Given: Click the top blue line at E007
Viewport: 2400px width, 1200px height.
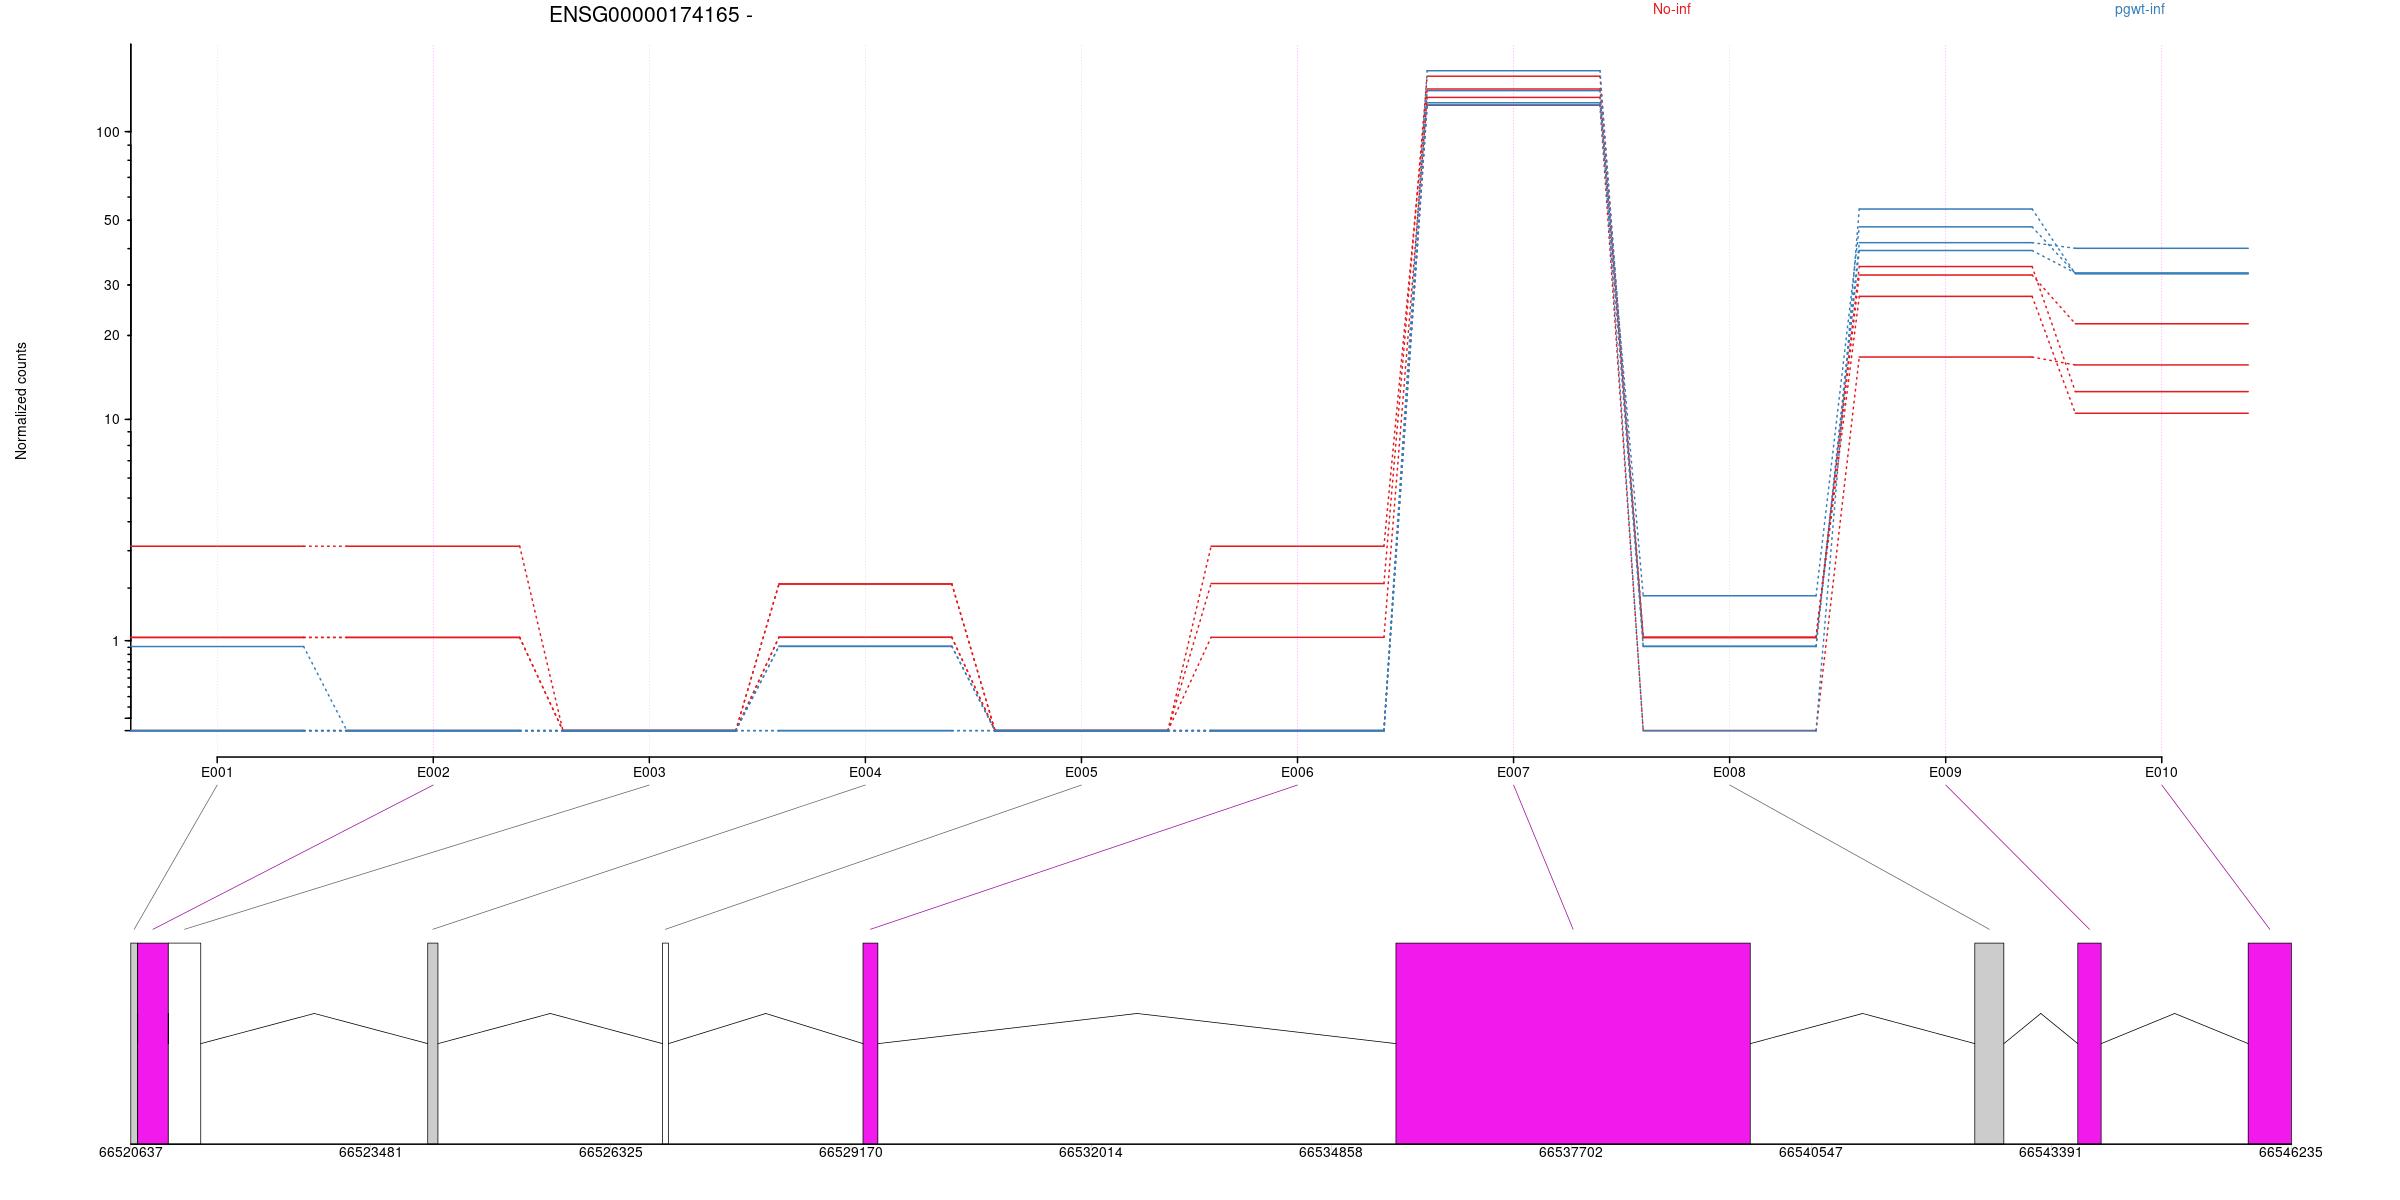Looking at the screenshot, I should coord(1513,71).
